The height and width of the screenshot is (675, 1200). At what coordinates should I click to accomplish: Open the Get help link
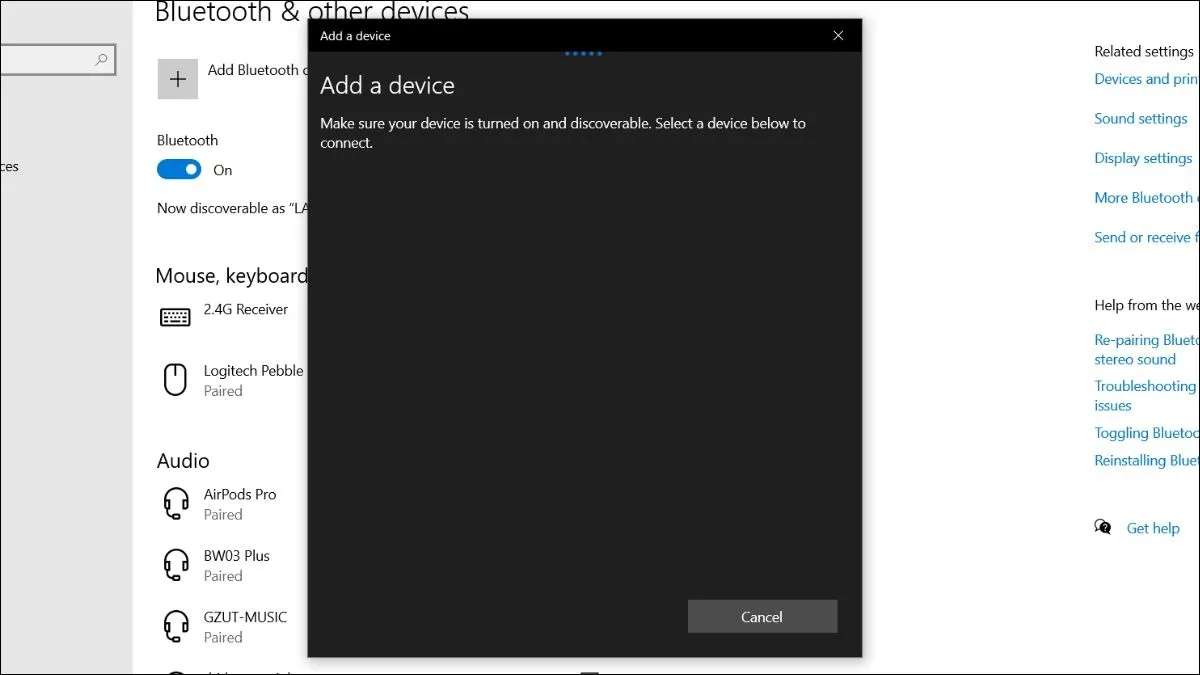click(x=1153, y=528)
